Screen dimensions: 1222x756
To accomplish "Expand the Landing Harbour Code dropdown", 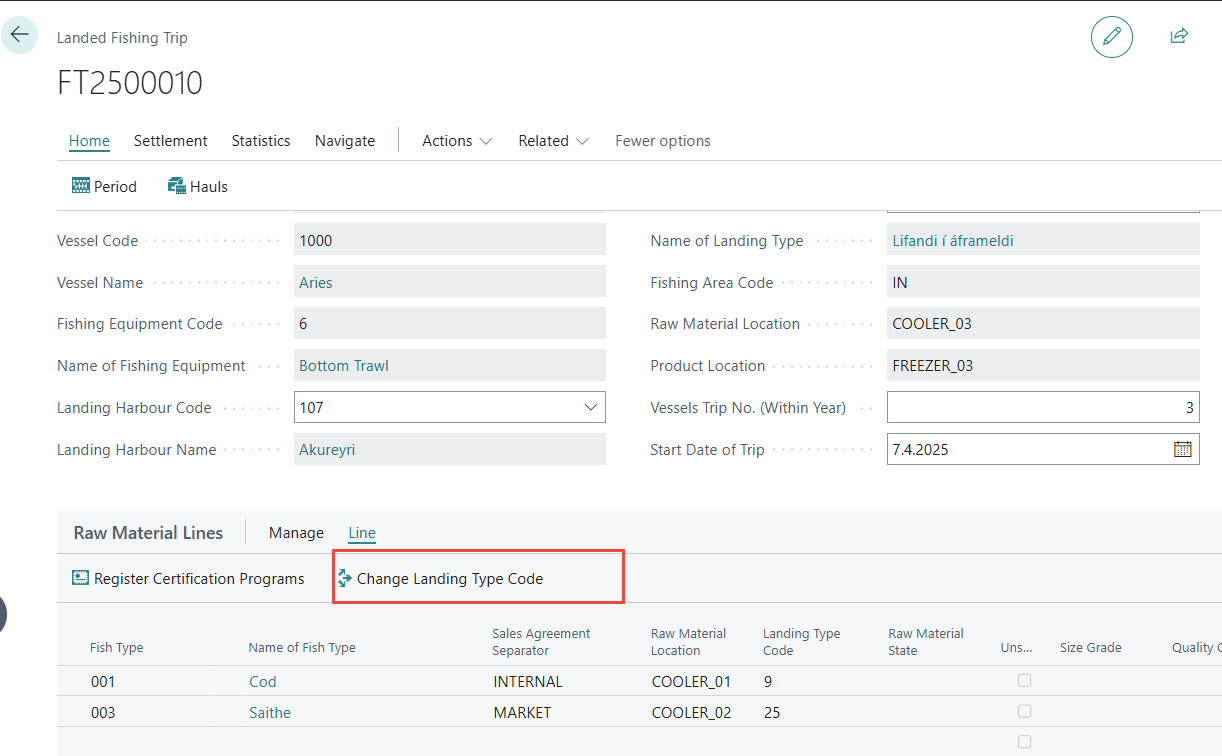I will (589, 408).
